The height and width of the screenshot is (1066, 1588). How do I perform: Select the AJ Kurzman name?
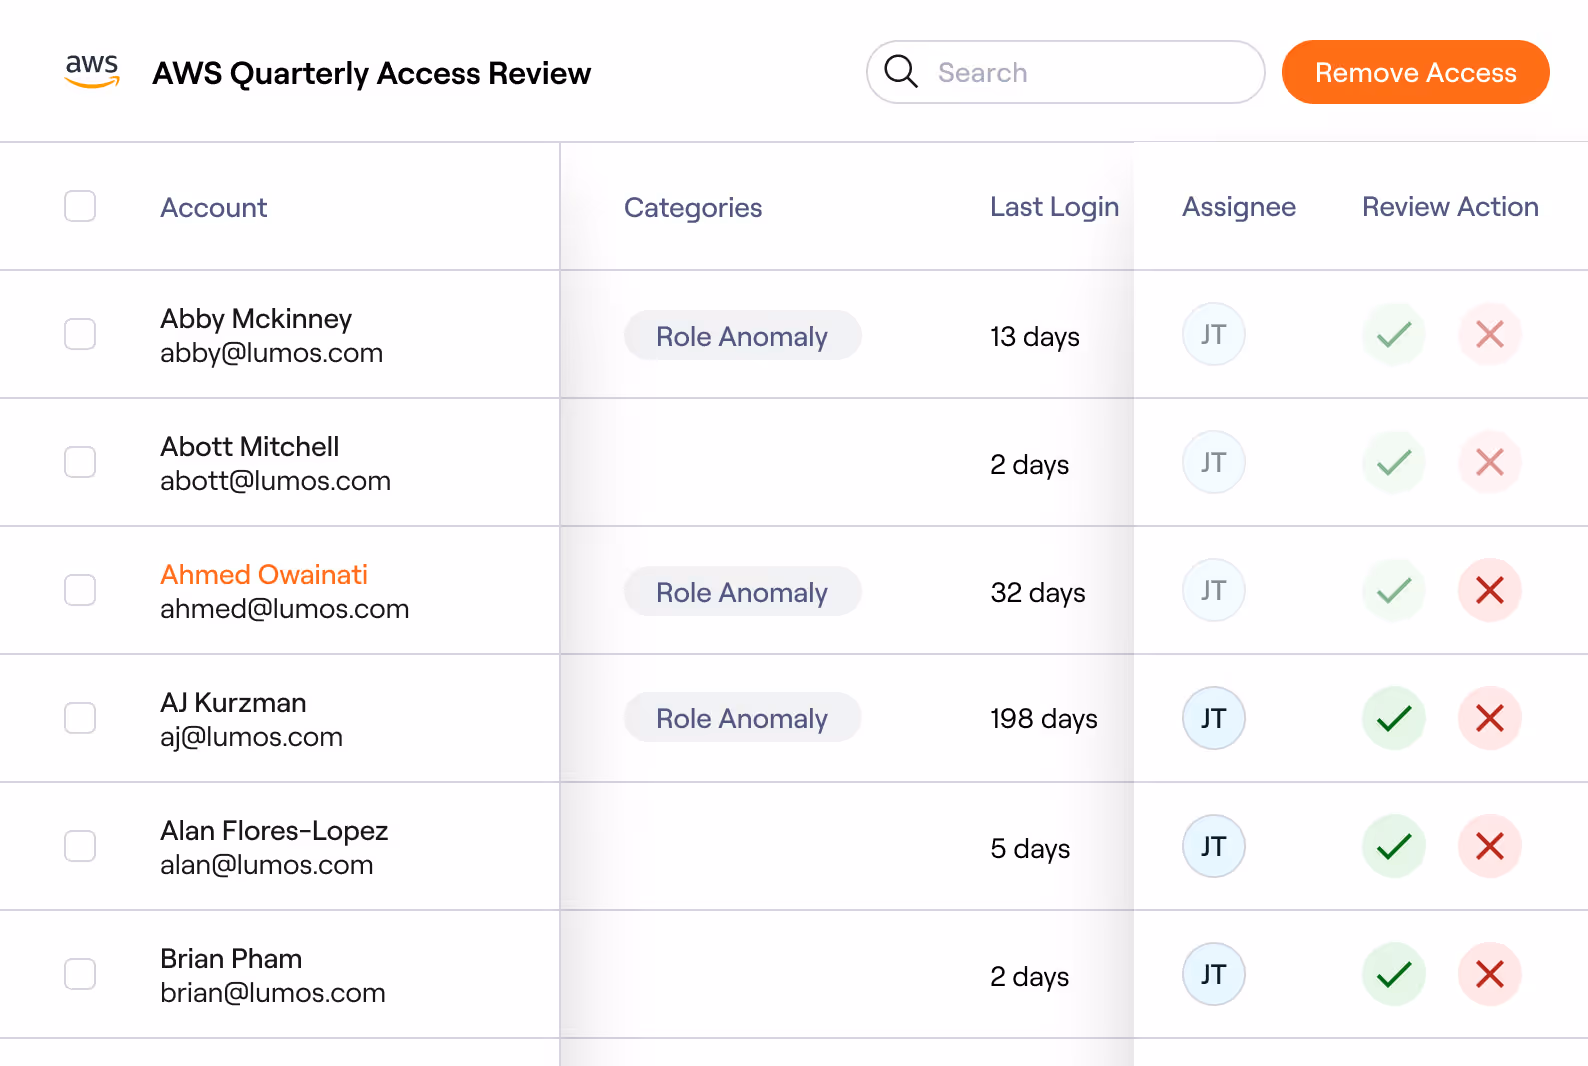coord(233,703)
